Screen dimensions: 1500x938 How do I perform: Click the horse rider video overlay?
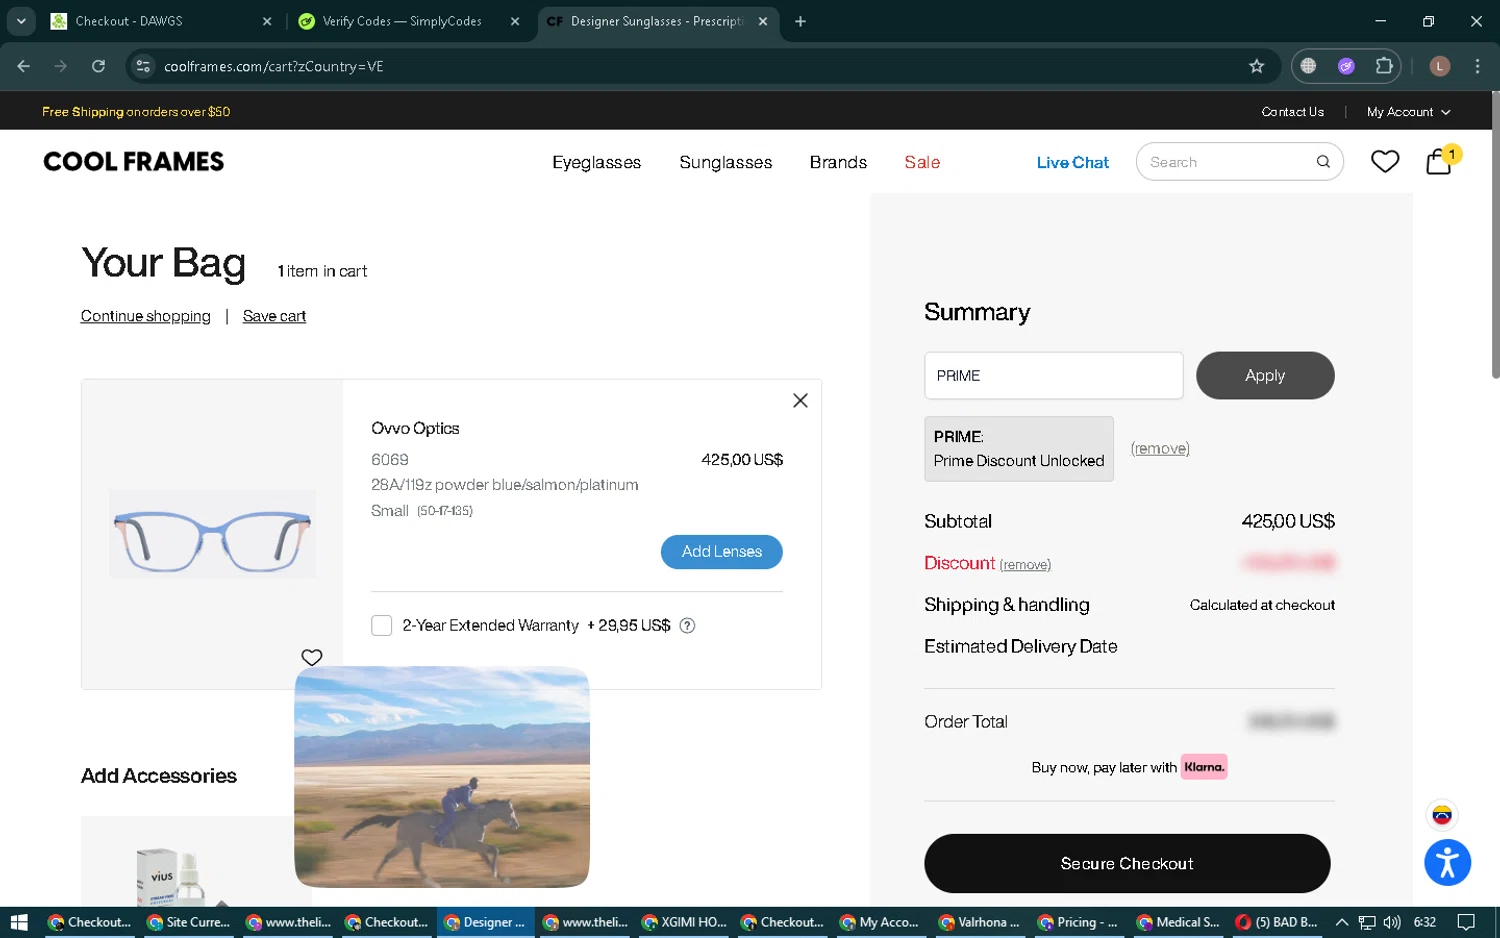[442, 777]
